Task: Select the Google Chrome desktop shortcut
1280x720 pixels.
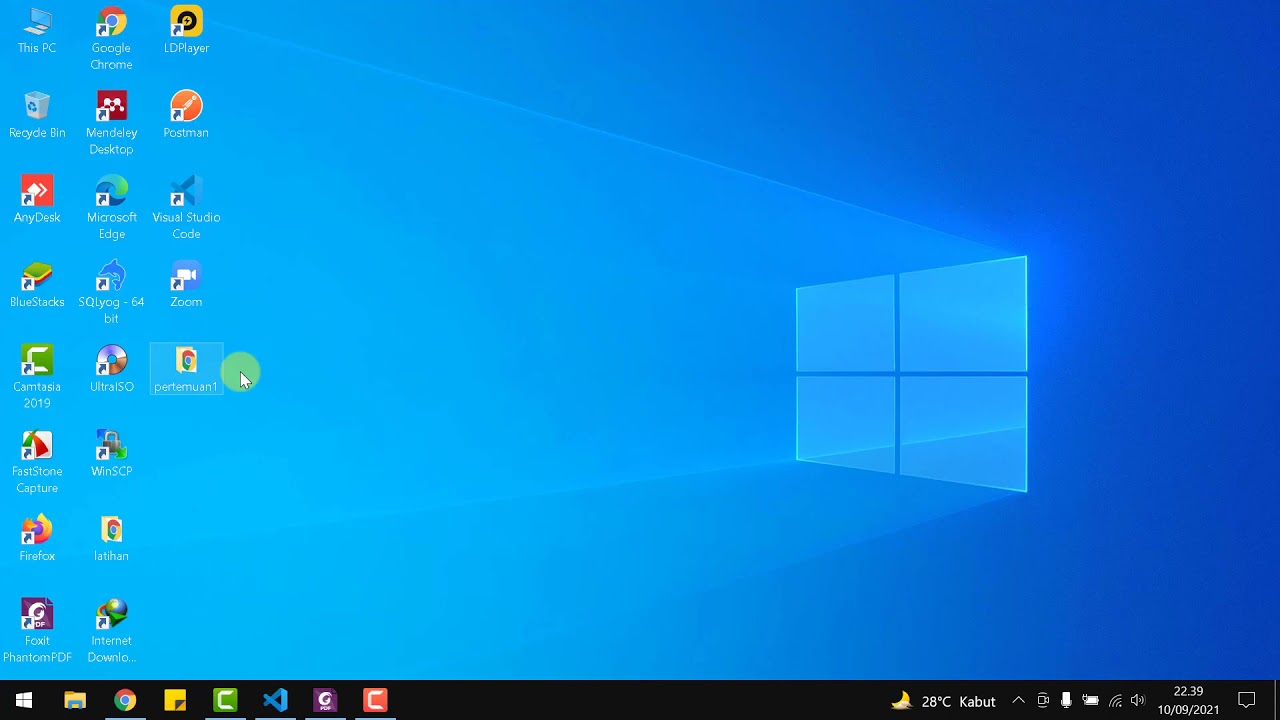Action: pyautogui.click(x=111, y=39)
